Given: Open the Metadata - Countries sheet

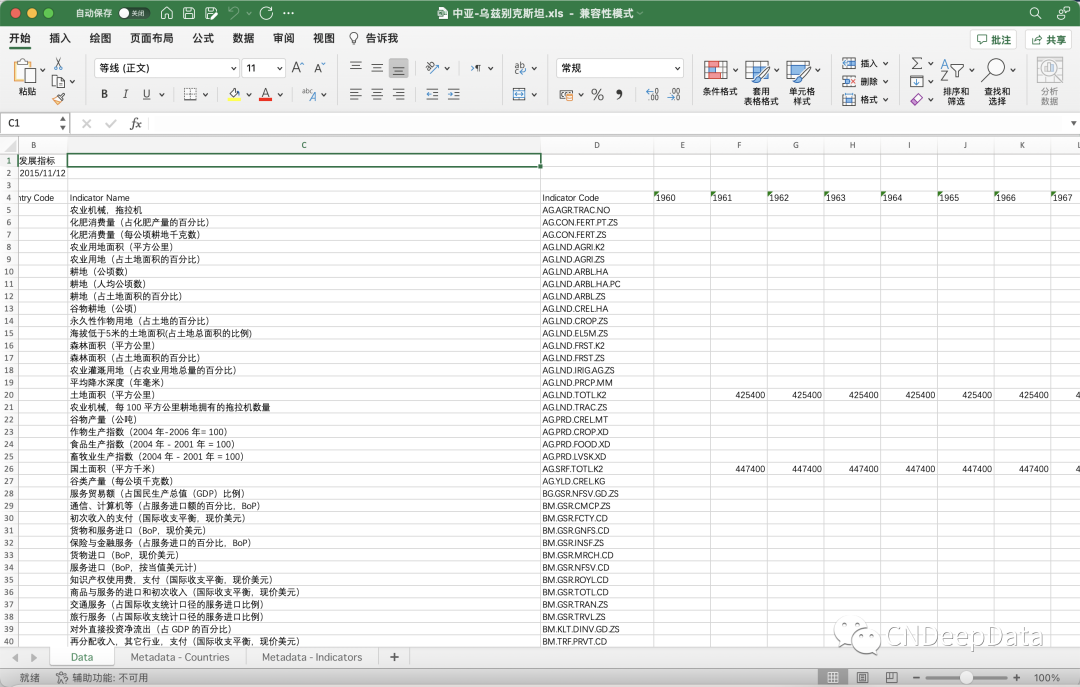Looking at the screenshot, I should [180, 657].
